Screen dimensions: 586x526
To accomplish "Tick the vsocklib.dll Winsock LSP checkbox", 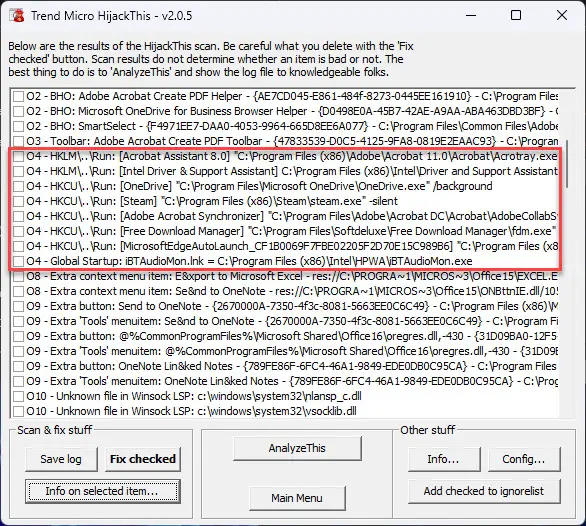I will pos(18,411).
